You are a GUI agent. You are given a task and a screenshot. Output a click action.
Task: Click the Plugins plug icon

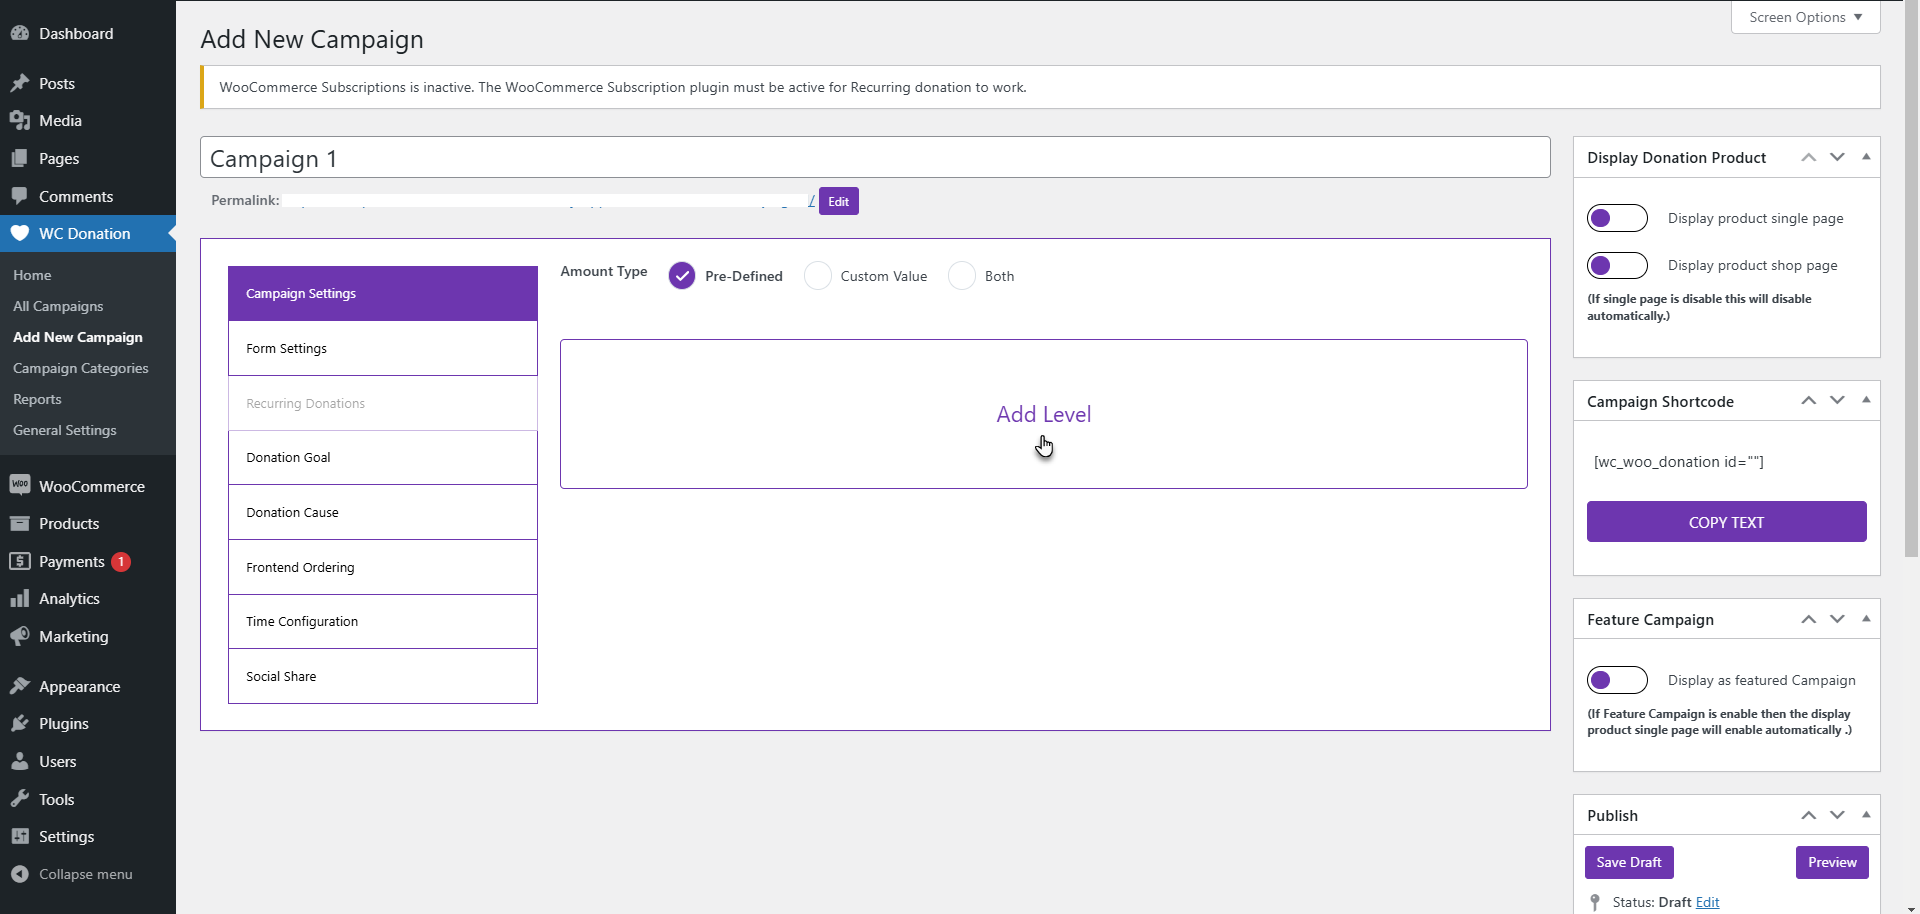(x=19, y=724)
